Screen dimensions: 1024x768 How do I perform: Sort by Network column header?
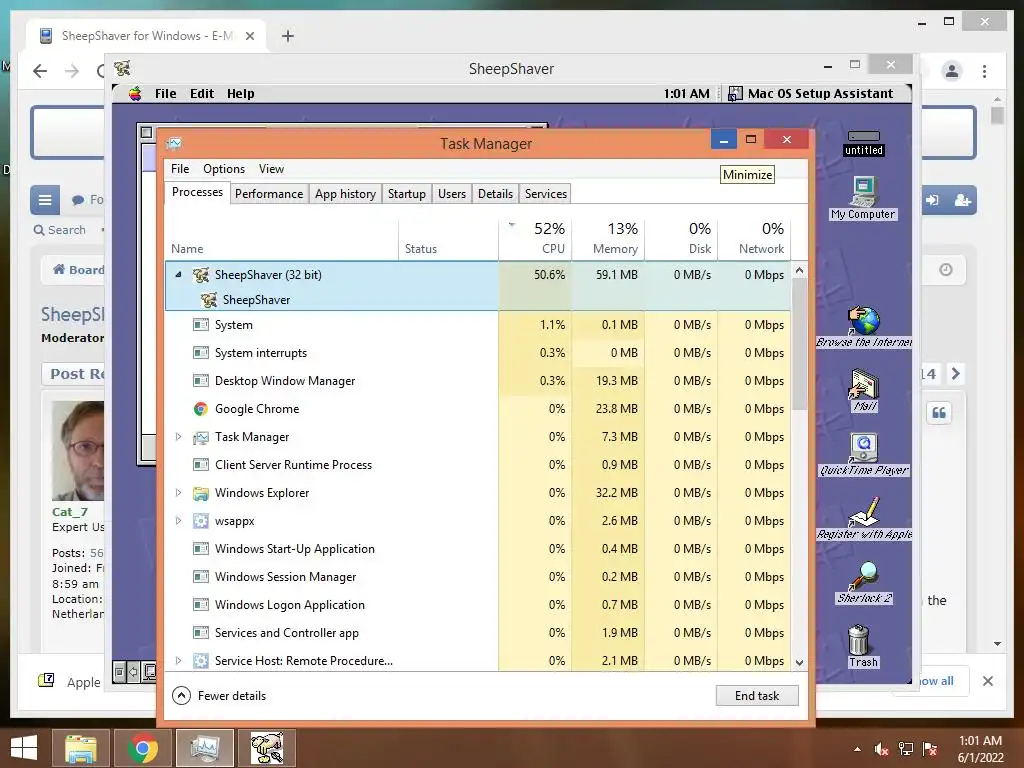pos(754,238)
